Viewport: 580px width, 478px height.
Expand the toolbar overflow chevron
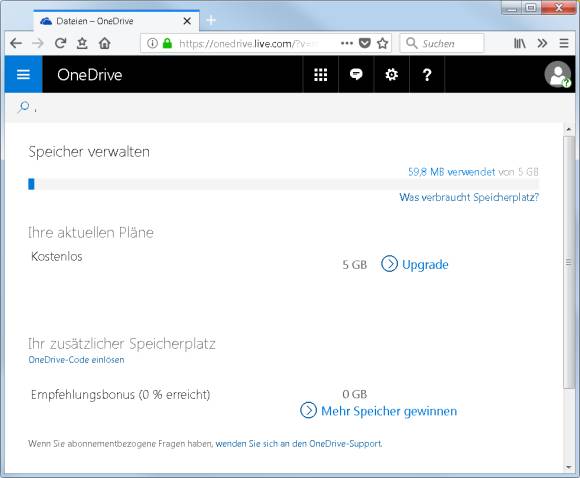pos(542,44)
